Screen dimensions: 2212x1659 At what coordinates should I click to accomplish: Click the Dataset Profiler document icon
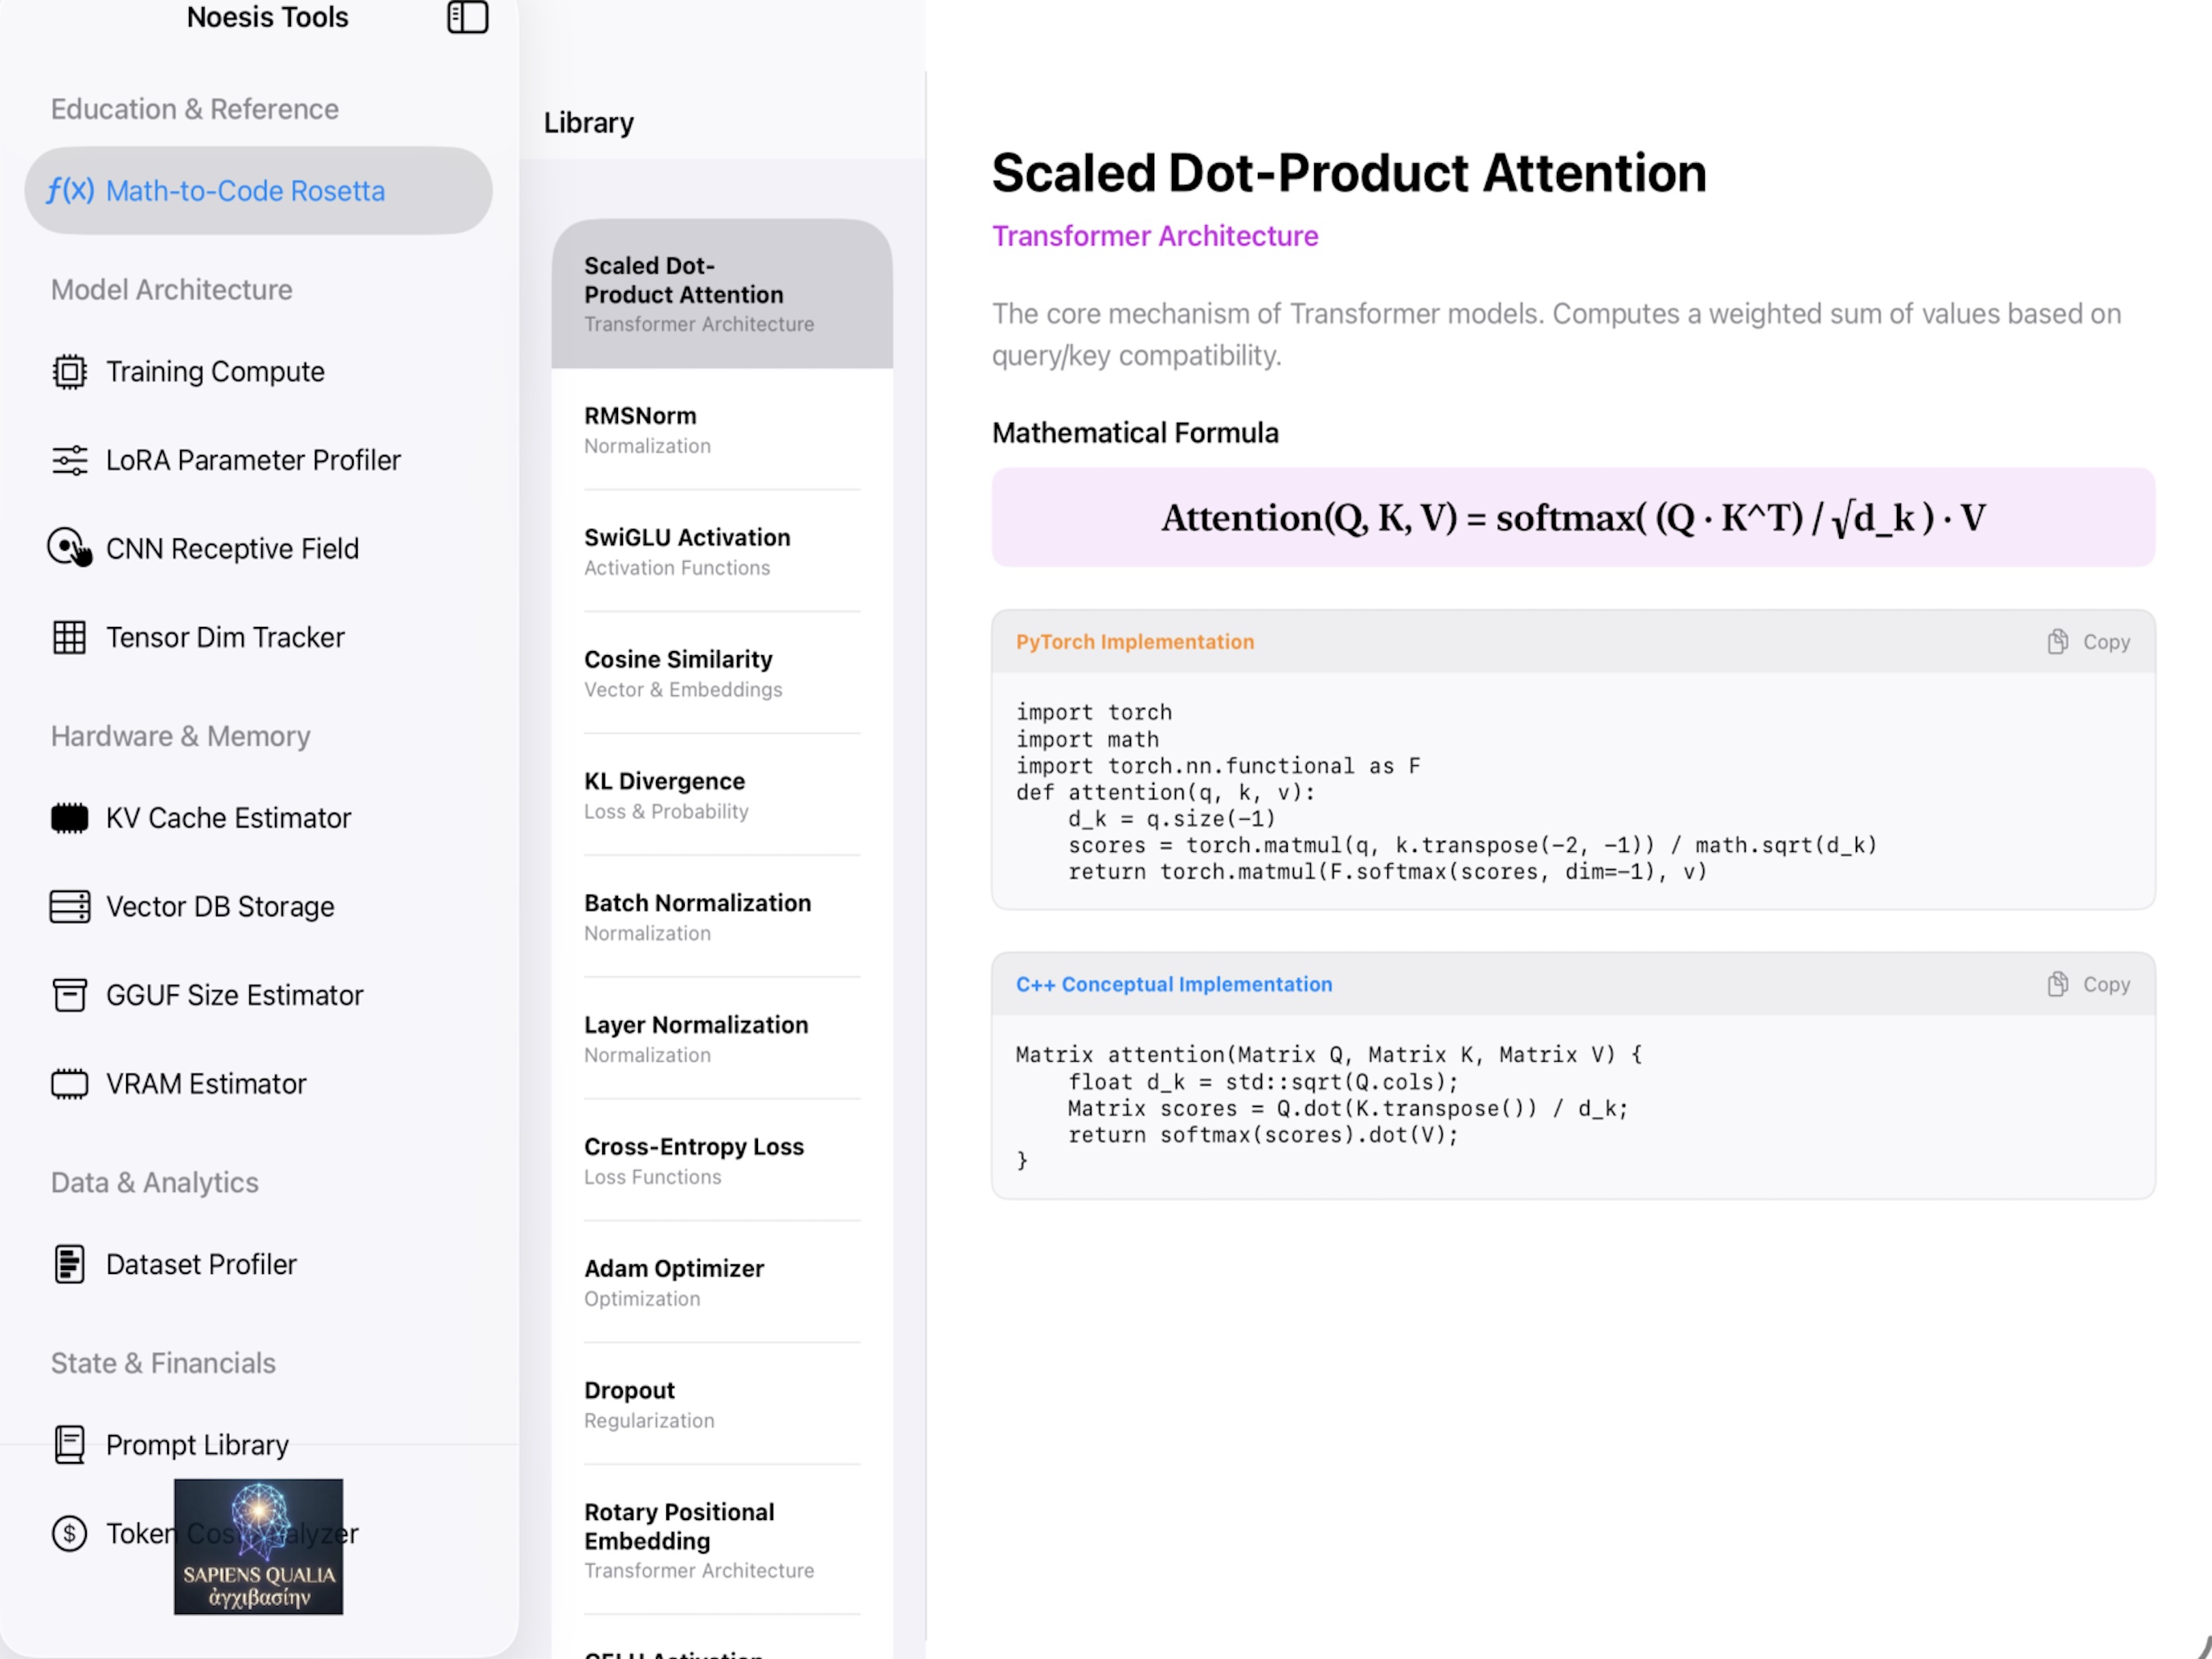[69, 1264]
